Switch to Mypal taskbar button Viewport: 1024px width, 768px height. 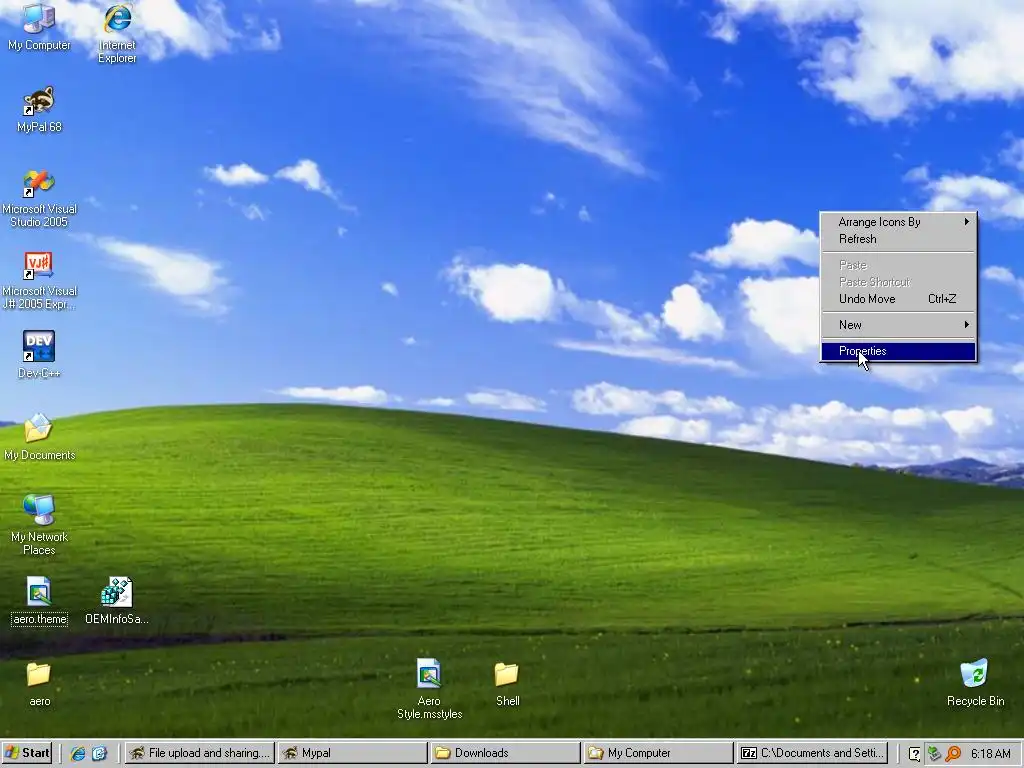tap(353, 753)
